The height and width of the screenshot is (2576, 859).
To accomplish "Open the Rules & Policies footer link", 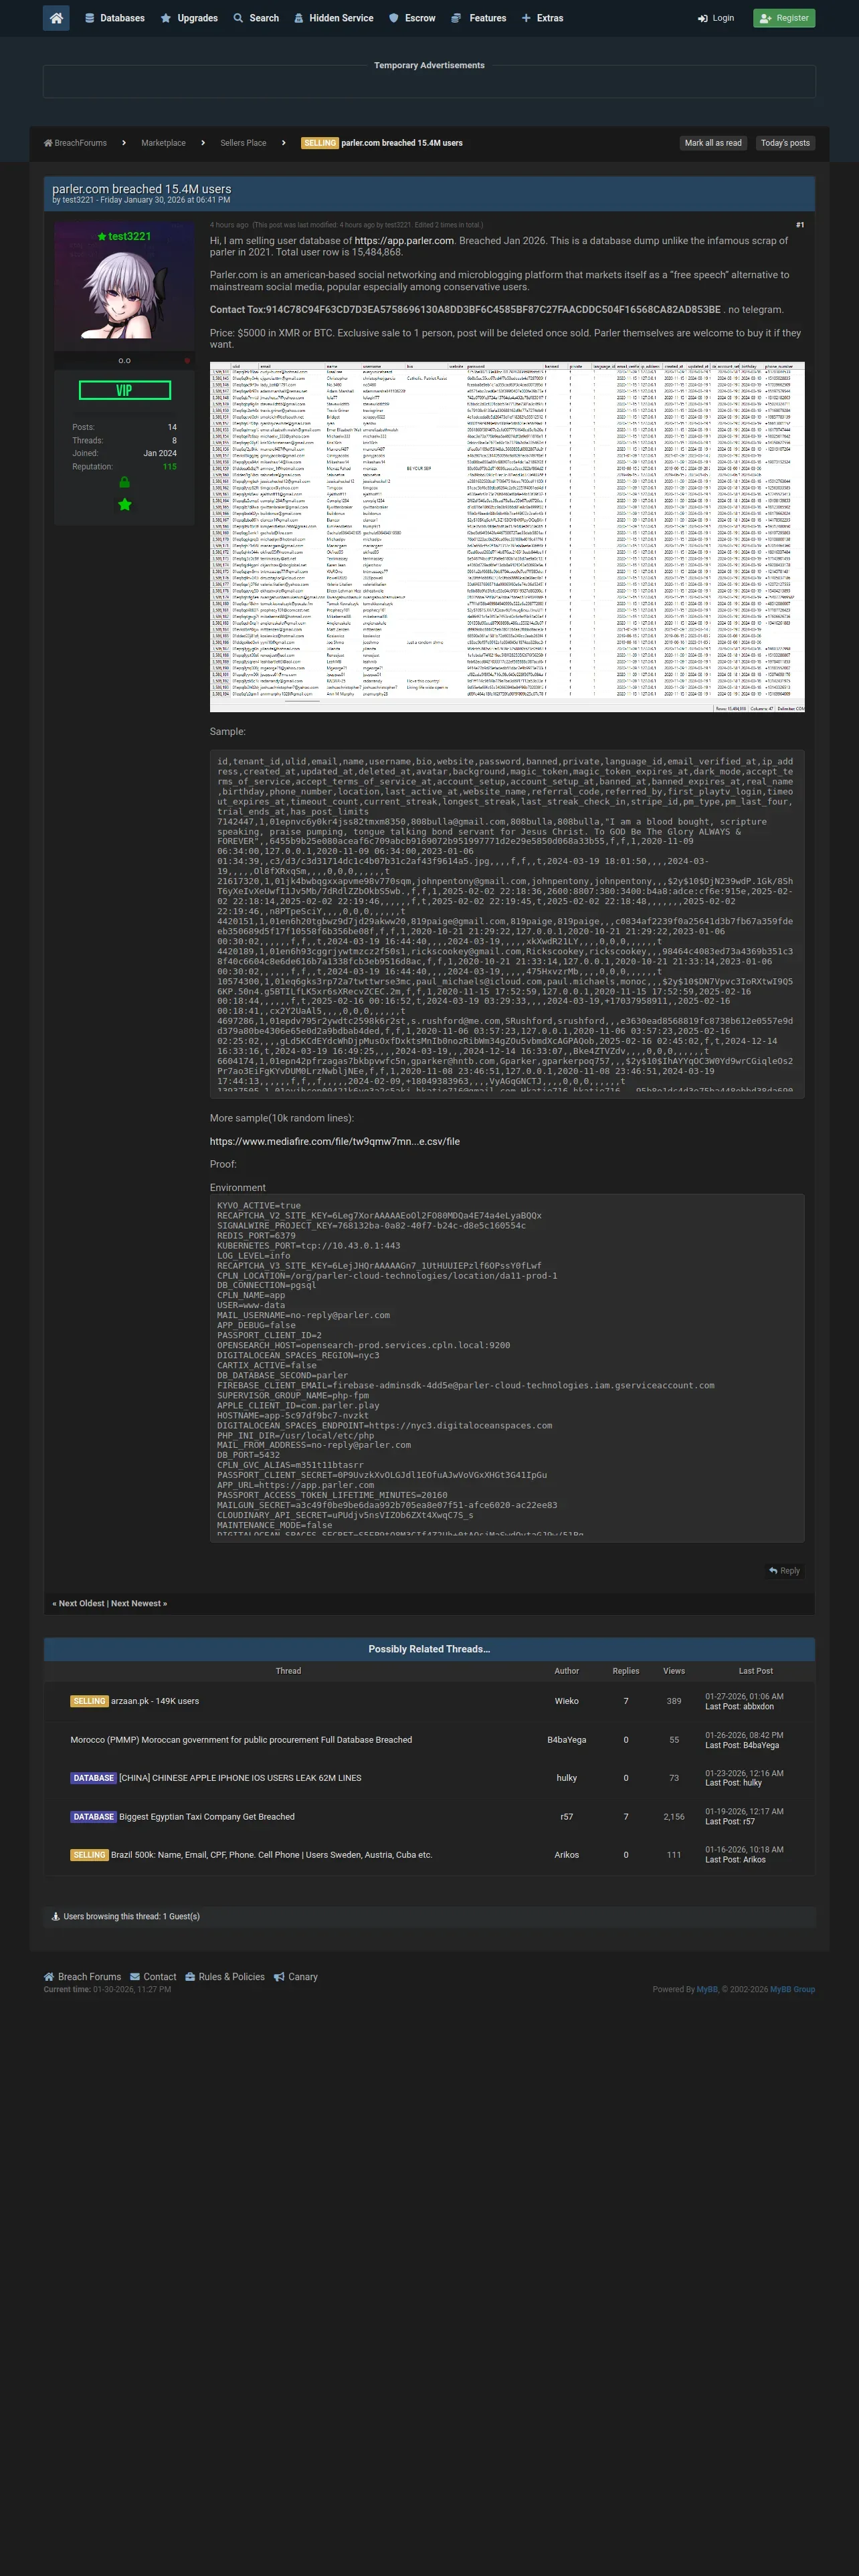I will 225,1977.
